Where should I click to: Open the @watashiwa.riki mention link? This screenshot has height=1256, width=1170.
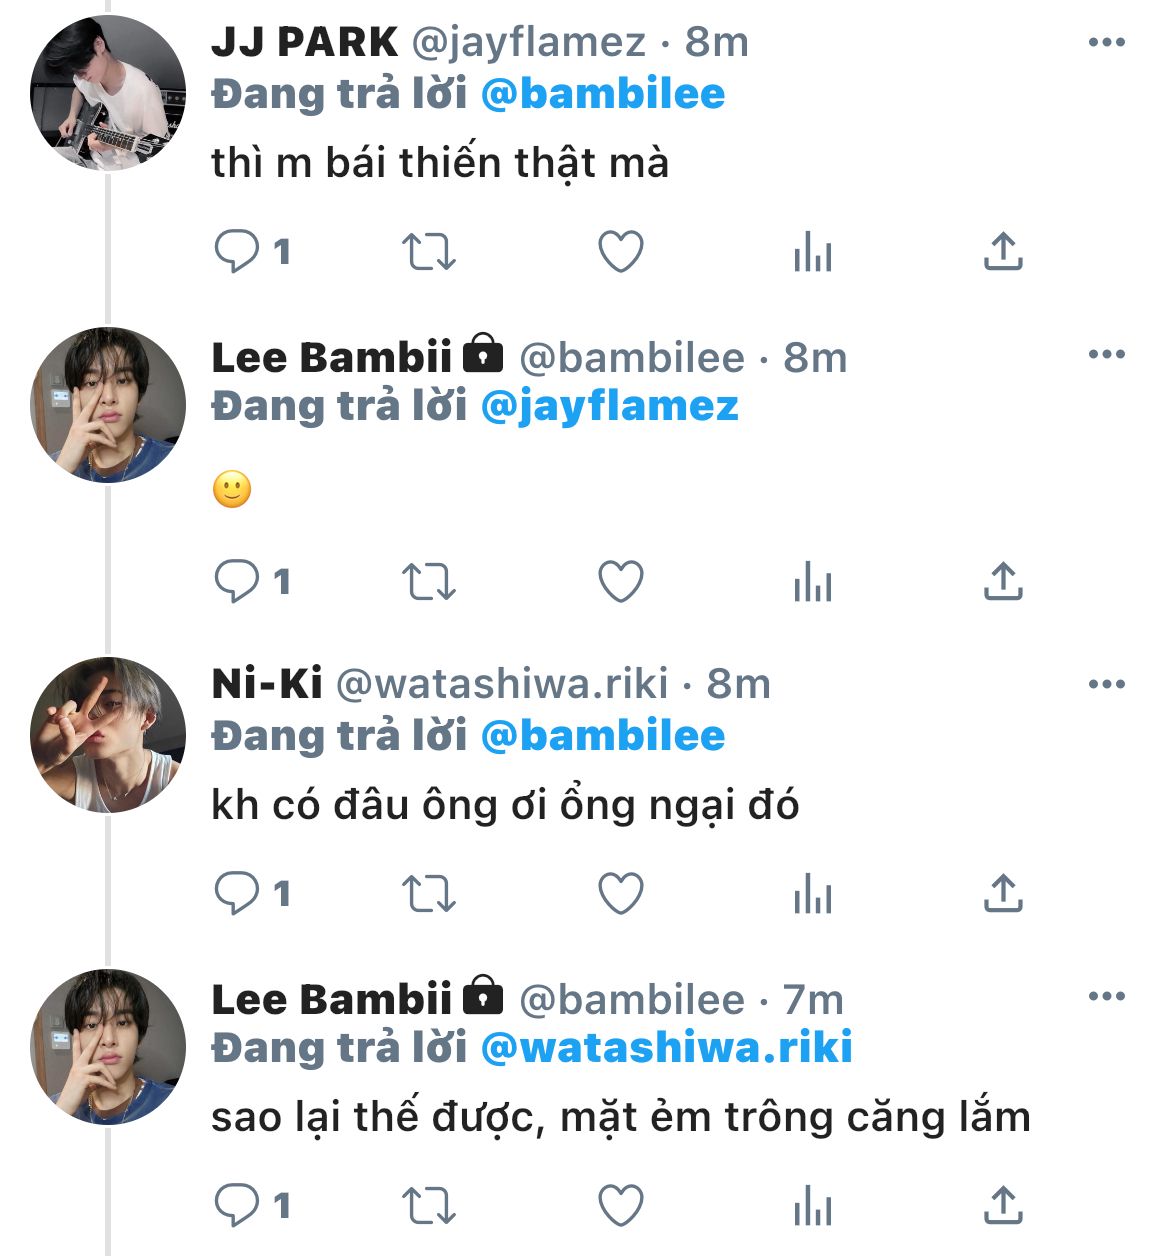point(666,1047)
